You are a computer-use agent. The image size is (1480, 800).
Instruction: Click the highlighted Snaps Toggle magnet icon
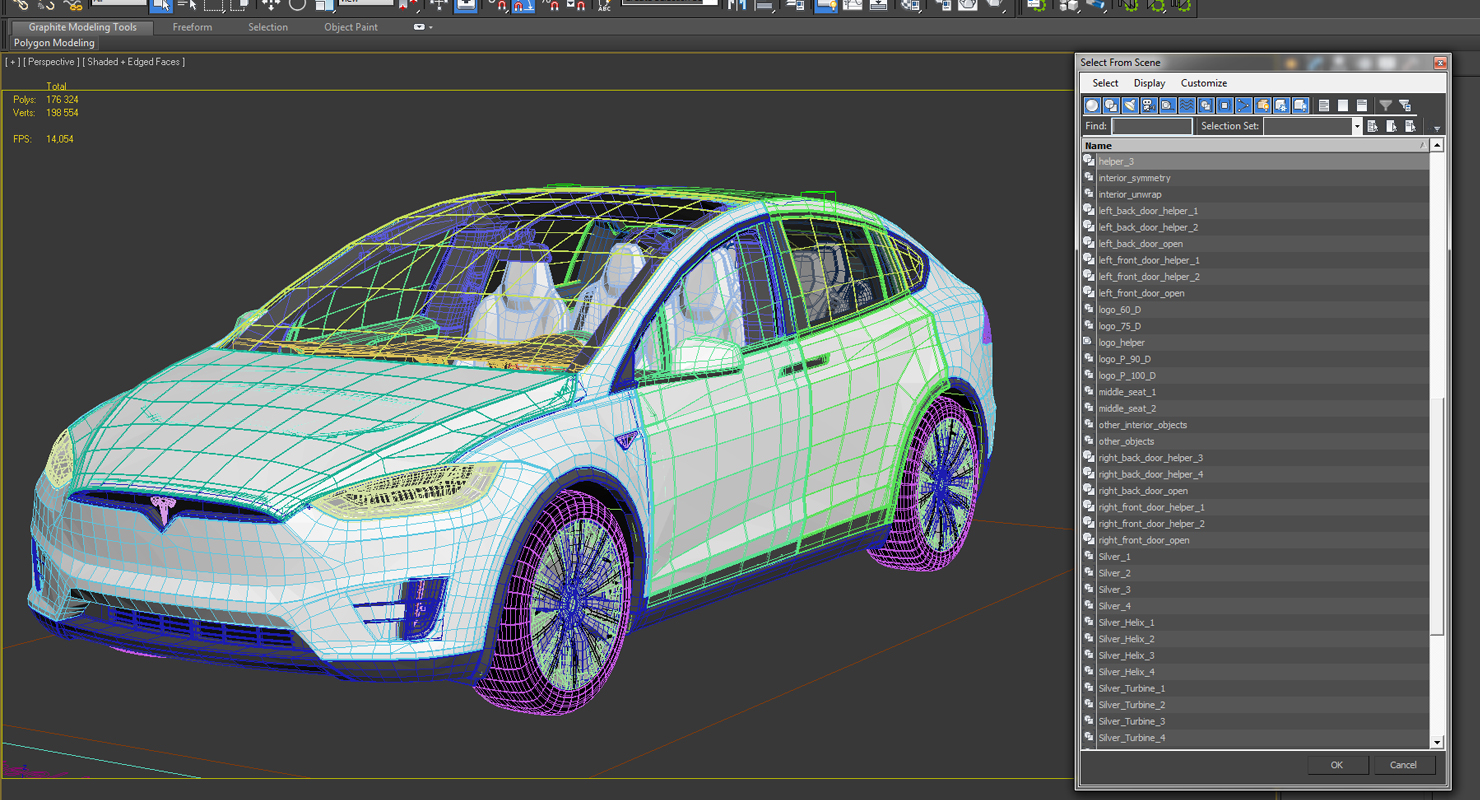[523, 5]
